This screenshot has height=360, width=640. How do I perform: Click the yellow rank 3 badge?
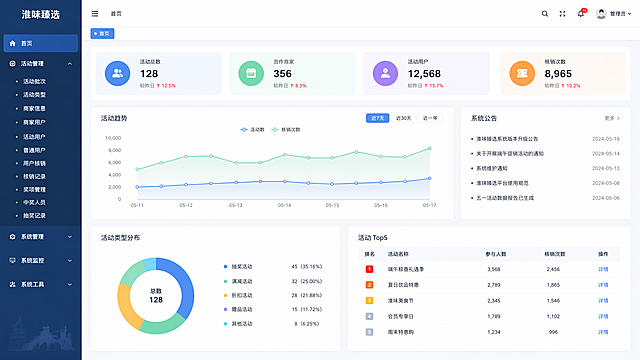pyautogui.click(x=369, y=301)
